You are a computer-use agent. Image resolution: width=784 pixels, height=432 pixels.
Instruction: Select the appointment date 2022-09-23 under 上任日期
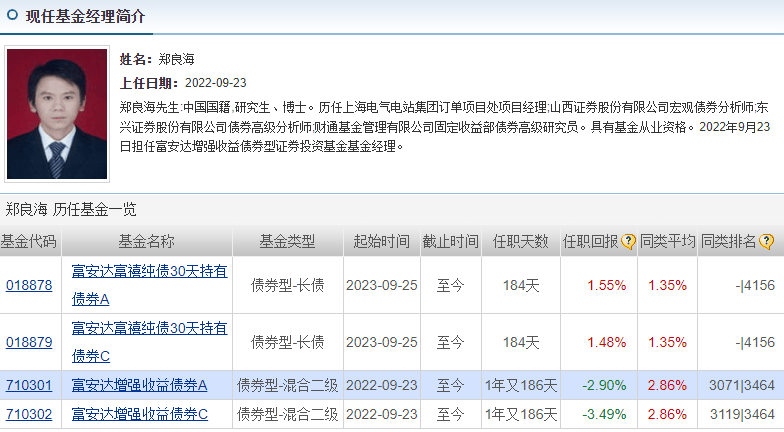216,83
